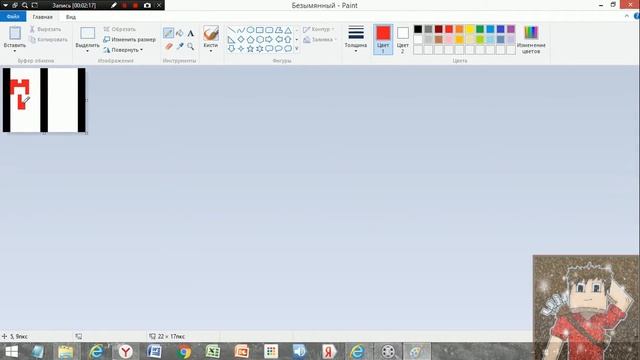
Task: Open the Вставить paste dropdown arrow
Action: click(15, 51)
